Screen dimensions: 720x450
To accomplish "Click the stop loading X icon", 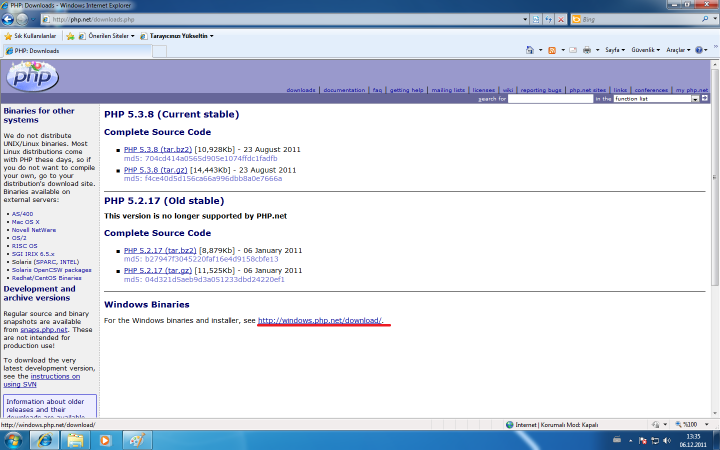I will [563, 19].
